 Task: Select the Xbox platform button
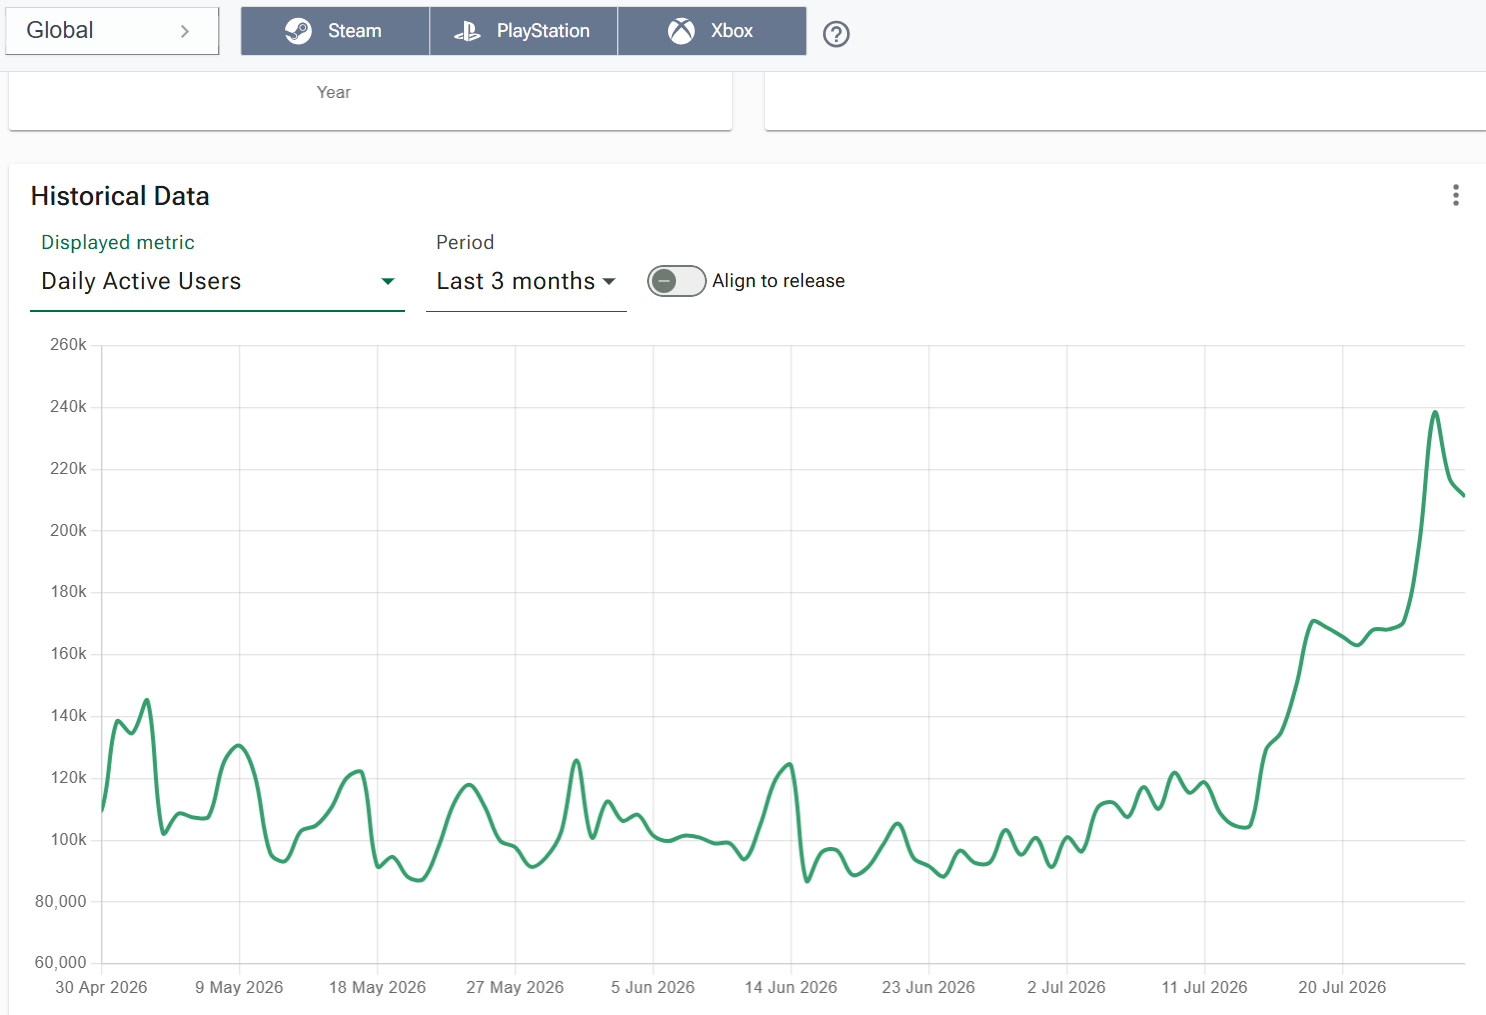[712, 31]
